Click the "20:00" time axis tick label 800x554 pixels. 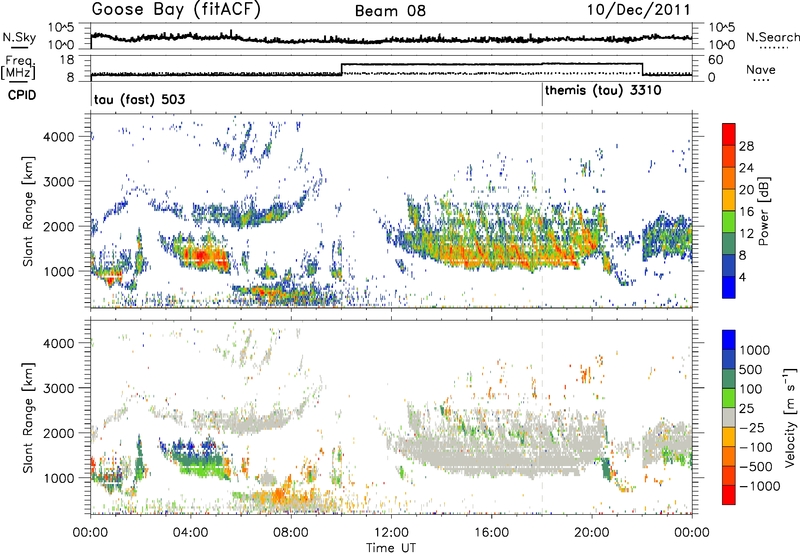(591, 533)
